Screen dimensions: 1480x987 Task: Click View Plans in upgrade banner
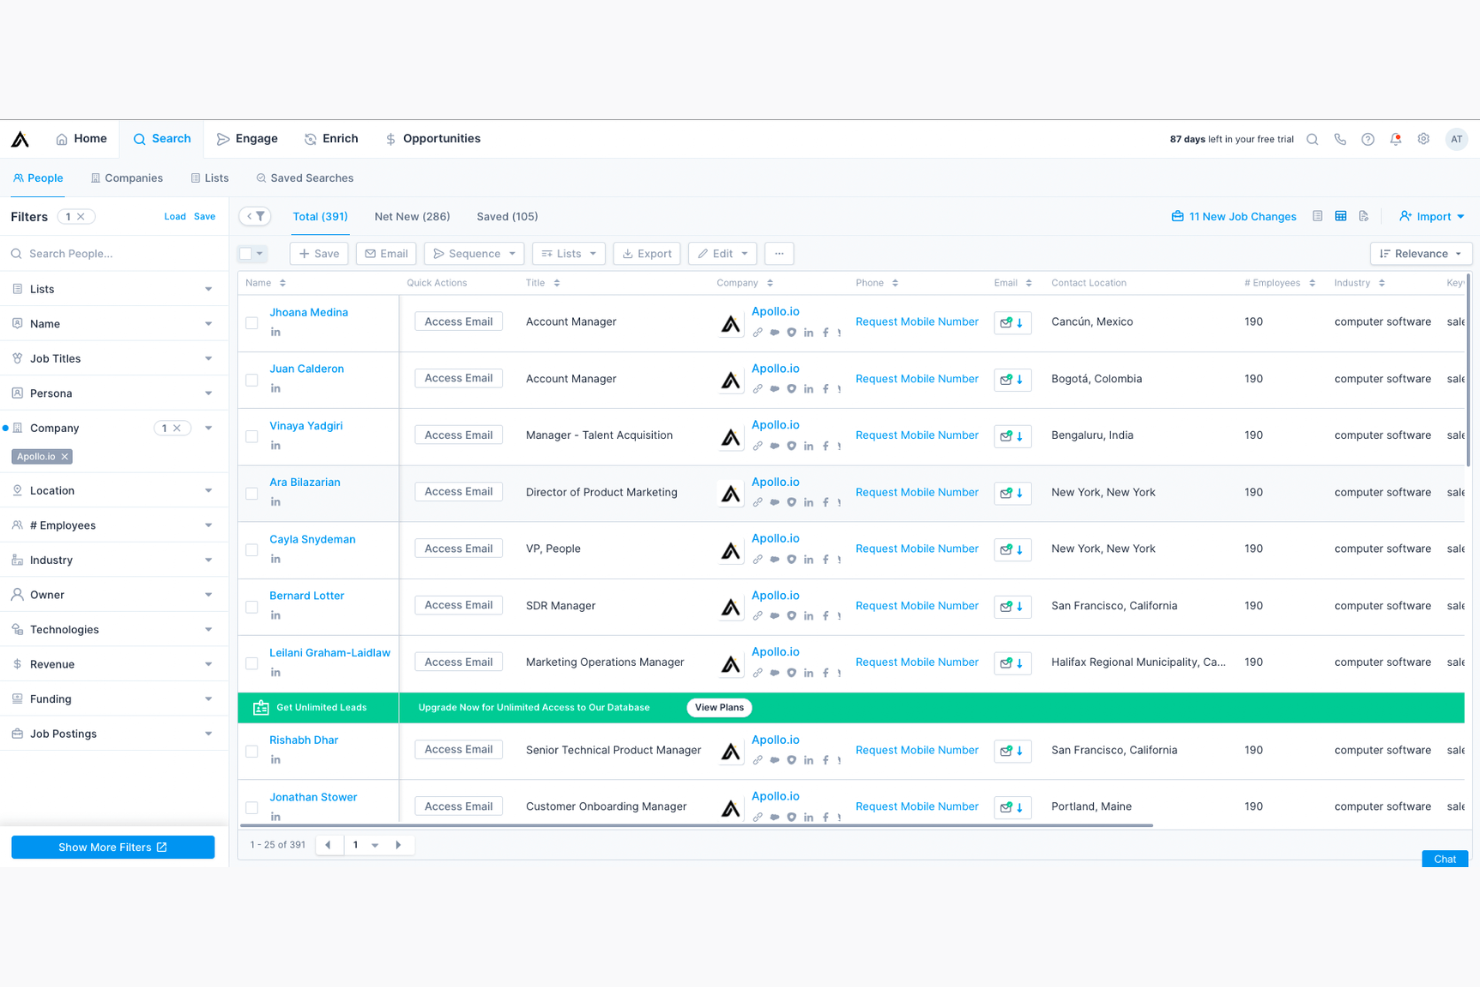click(x=719, y=708)
